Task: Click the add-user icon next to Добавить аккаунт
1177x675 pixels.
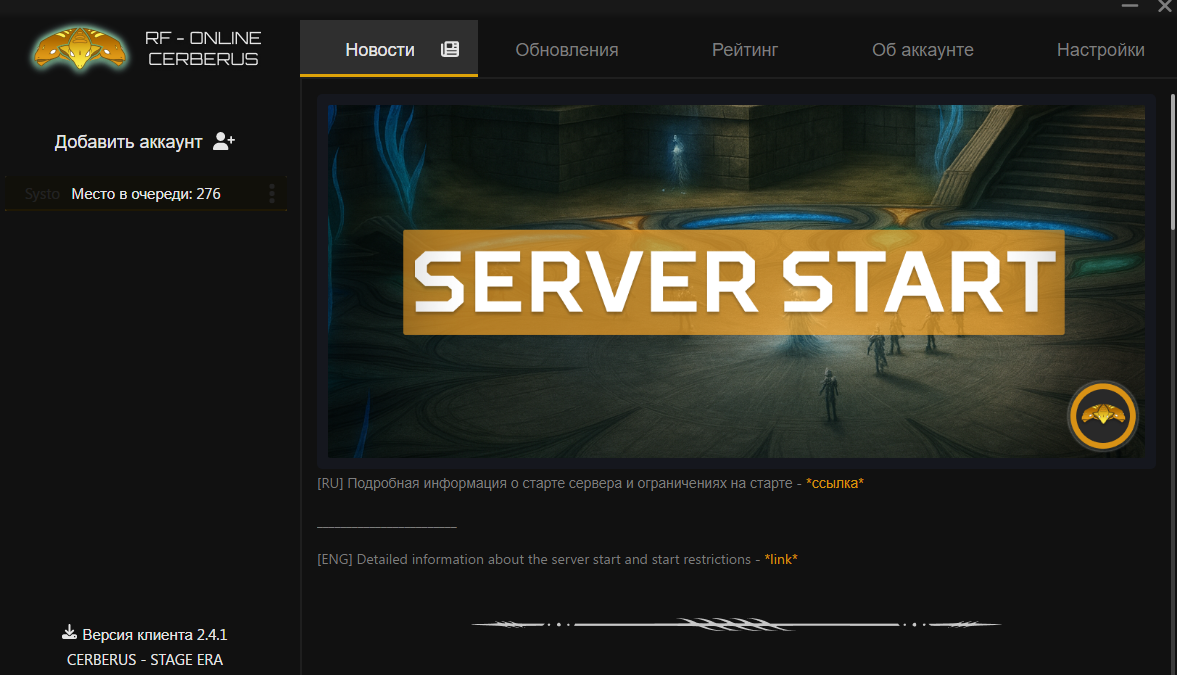Action: [224, 142]
